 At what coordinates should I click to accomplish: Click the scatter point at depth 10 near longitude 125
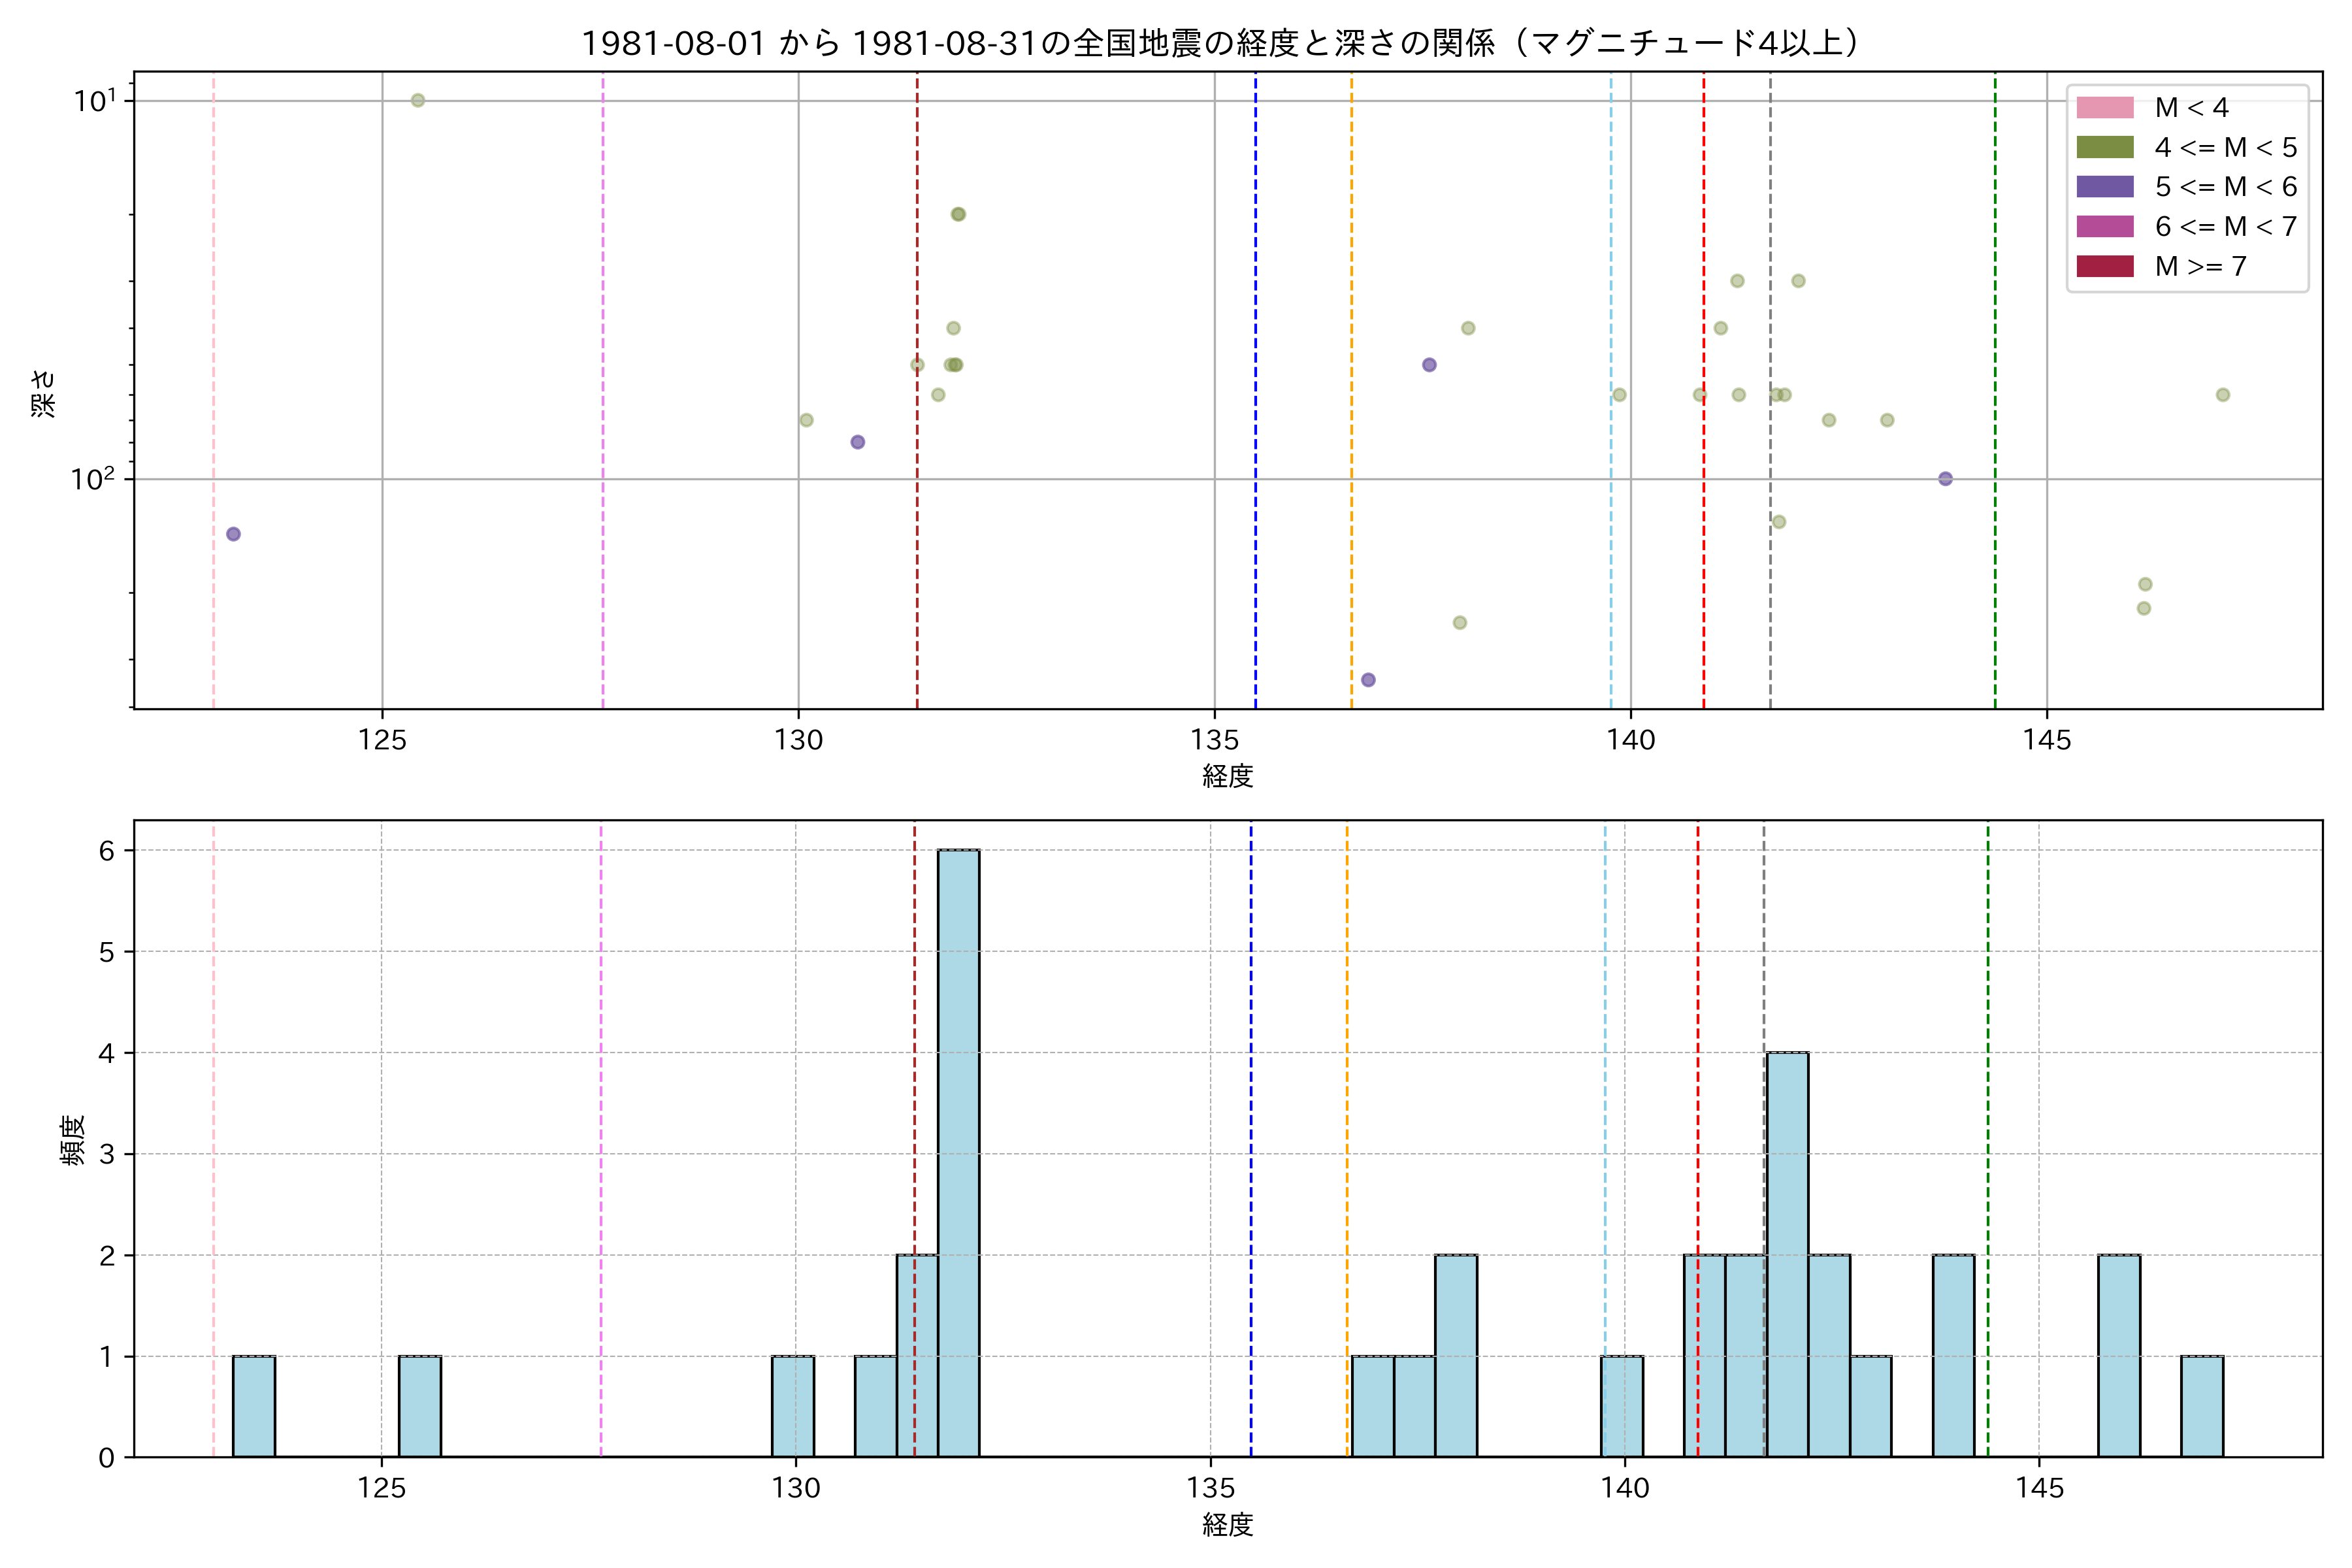coord(418,100)
